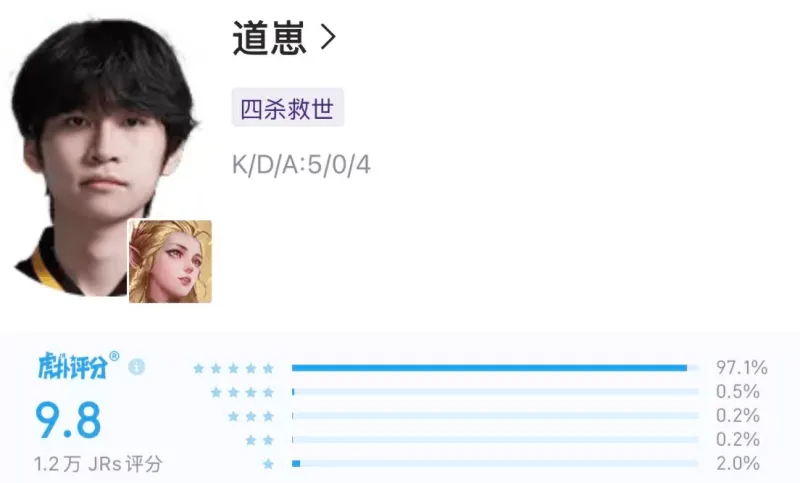Viewport: 800px width, 483px height.
Task: Click the info icon beside 虎扑评分
Action: (136, 367)
